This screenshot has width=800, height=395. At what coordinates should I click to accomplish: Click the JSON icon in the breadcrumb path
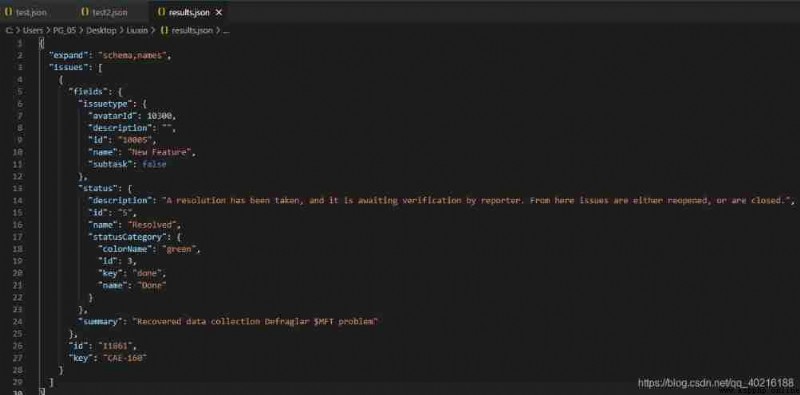click(x=164, y=31)
